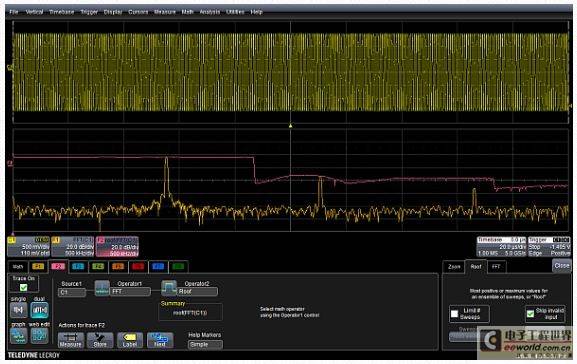577x364 pixels.
Task: Enable Limit # Sweeps checkbox
Action: point(454,314)
